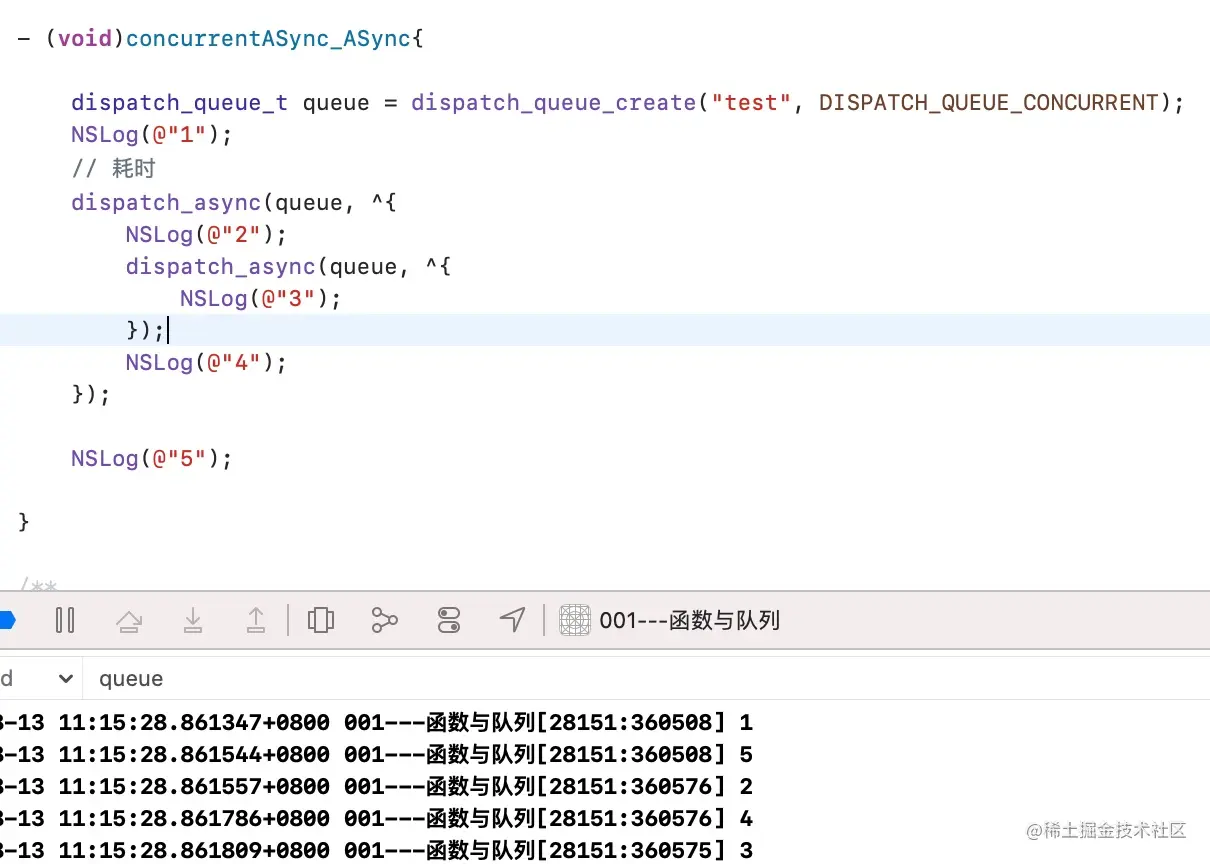Click the Step Into debug icon
This screenshot has width=1210, height=864.
[x=193, y=620]
